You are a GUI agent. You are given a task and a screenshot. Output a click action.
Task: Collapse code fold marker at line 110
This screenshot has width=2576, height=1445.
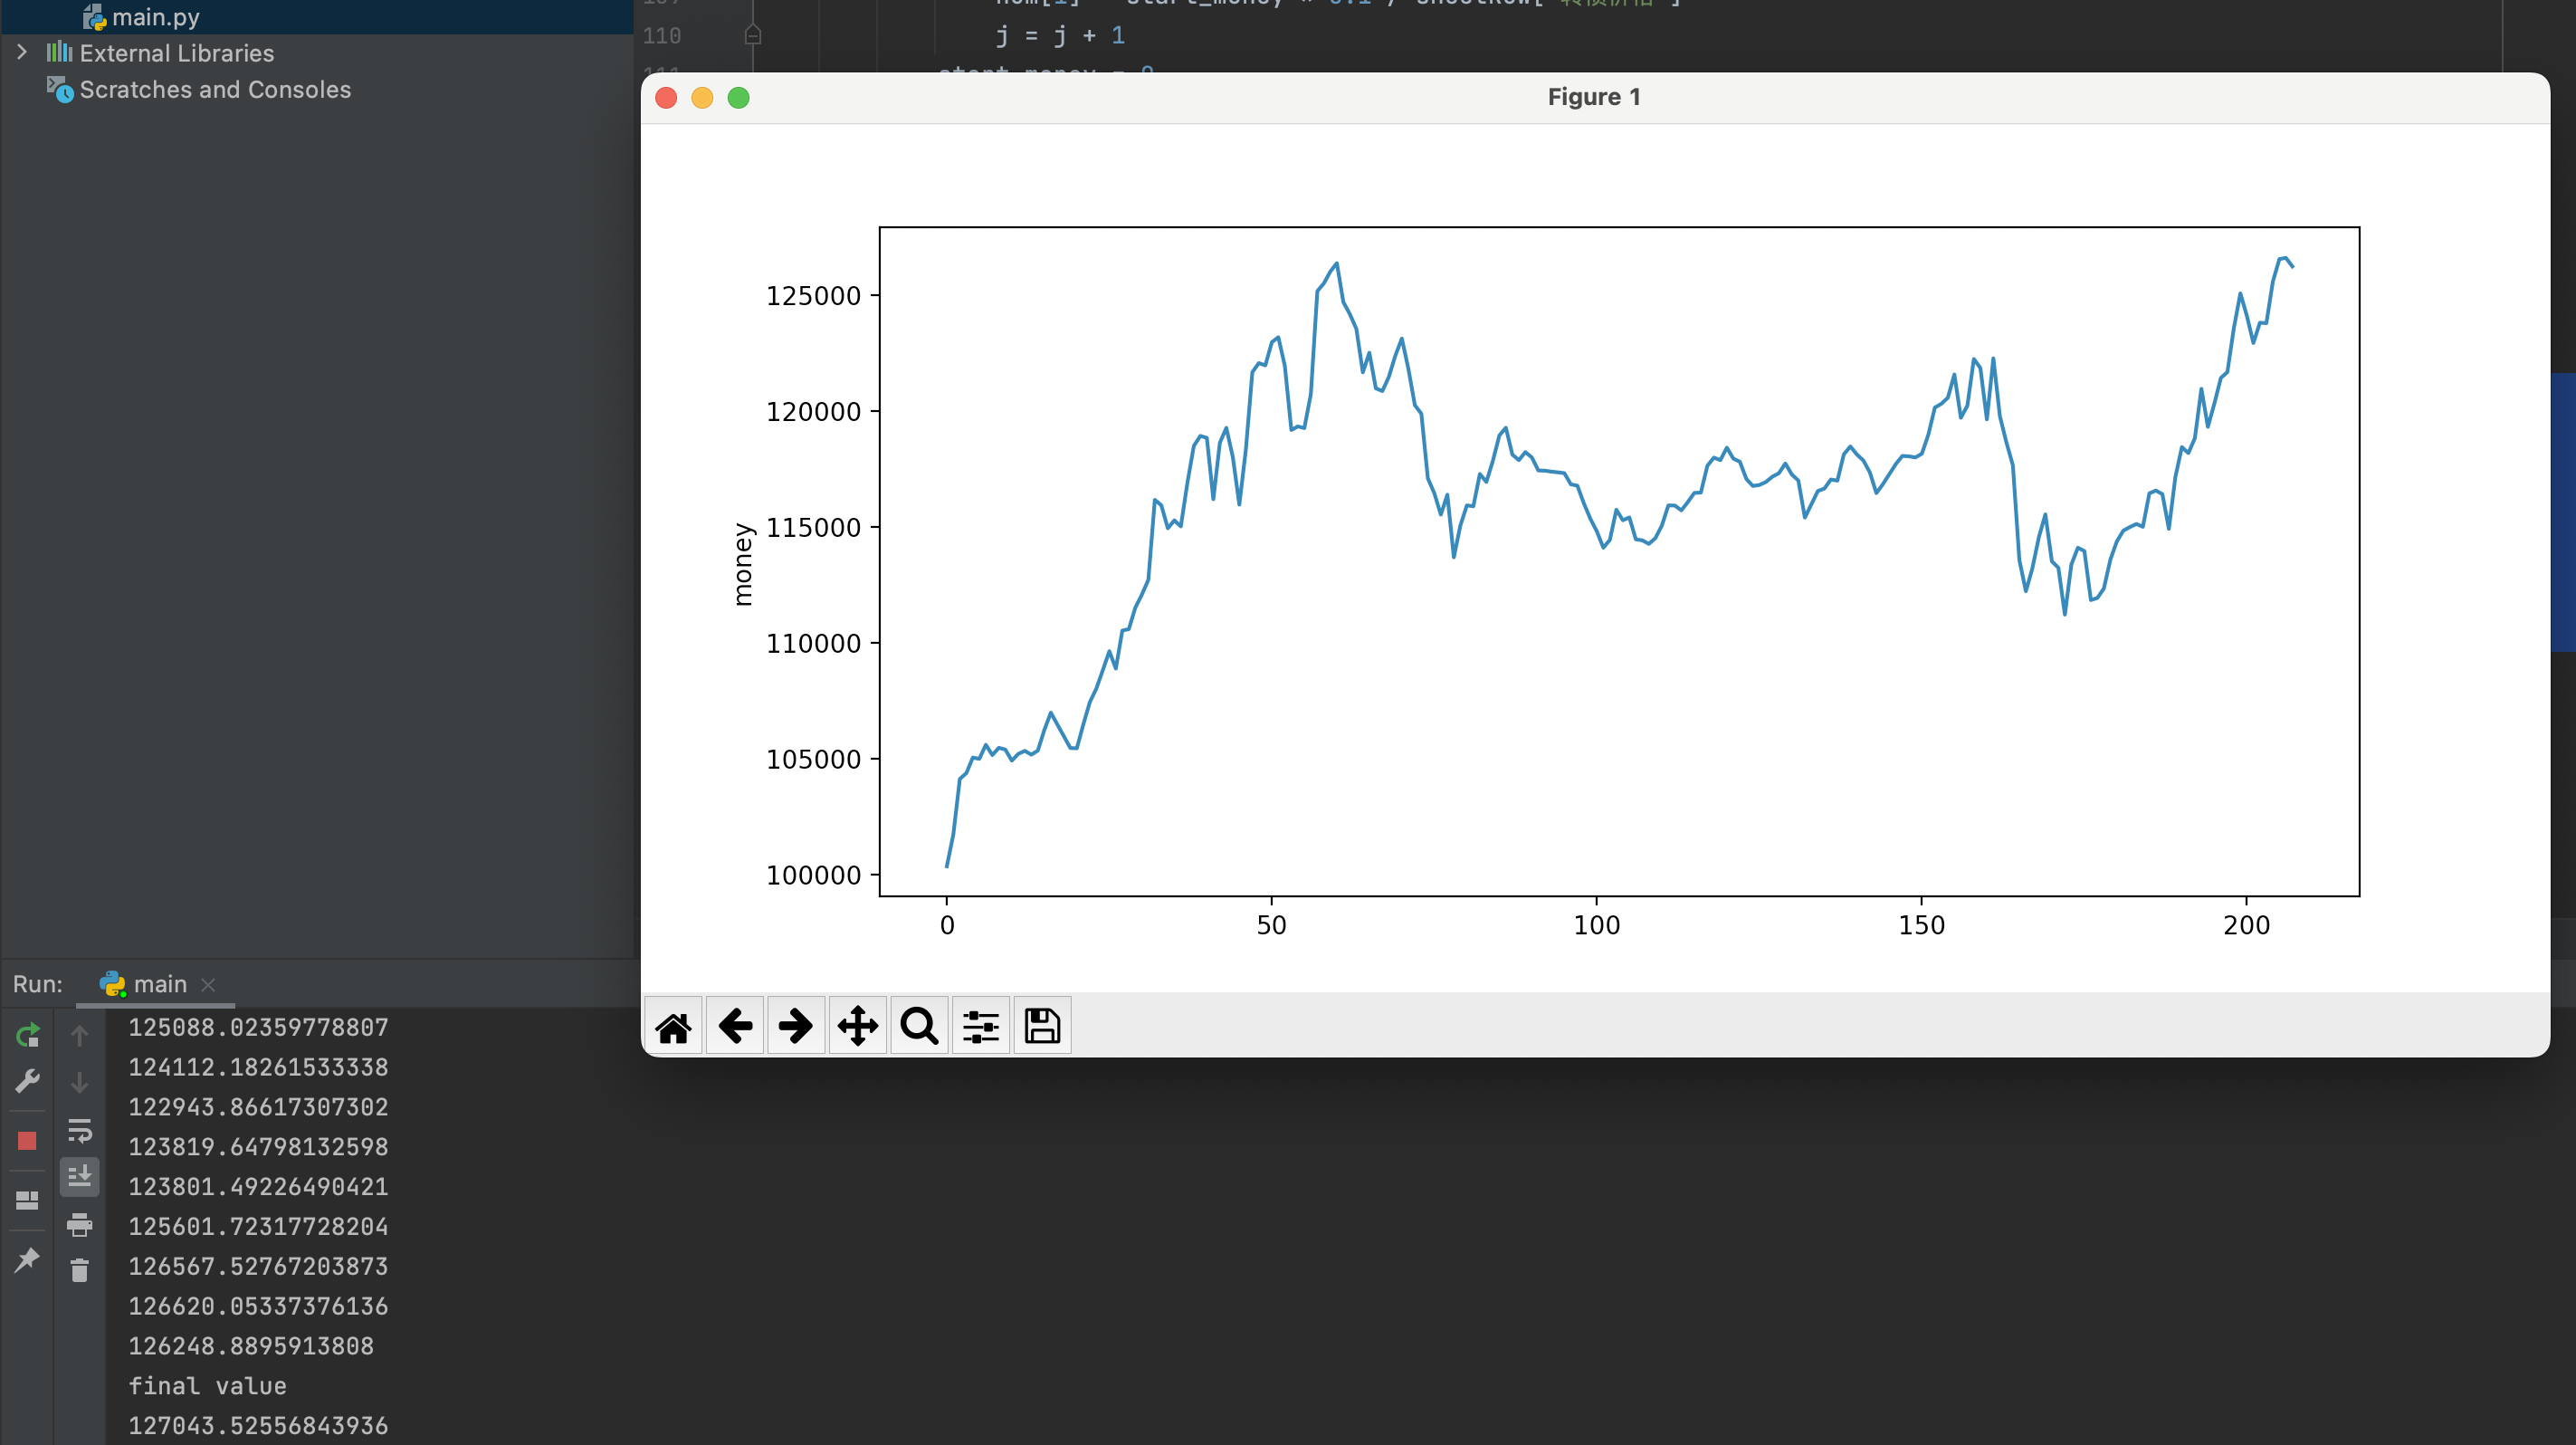point(753,36)
